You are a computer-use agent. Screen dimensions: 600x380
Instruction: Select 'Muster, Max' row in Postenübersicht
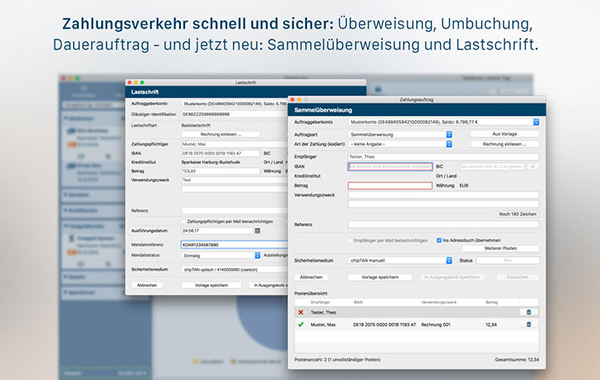[417, 325]
